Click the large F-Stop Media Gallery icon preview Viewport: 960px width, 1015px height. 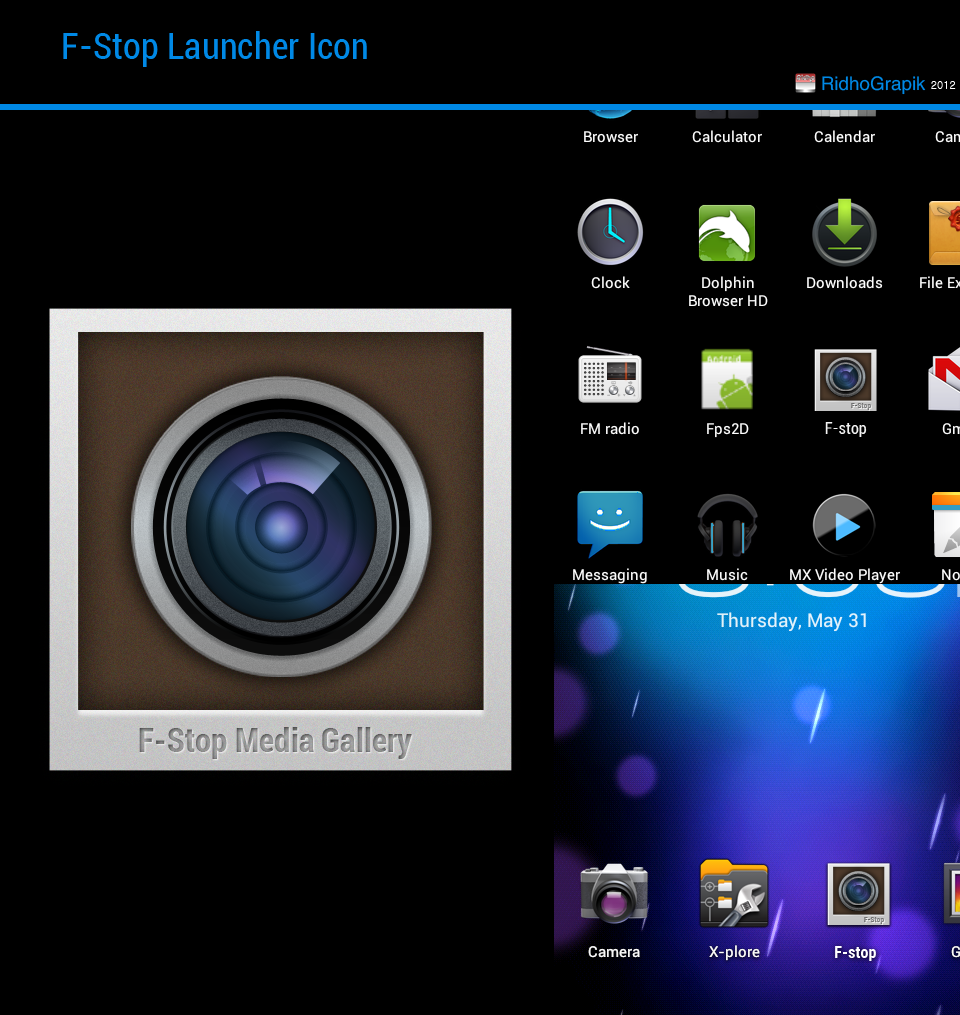(x=280, y=539)
